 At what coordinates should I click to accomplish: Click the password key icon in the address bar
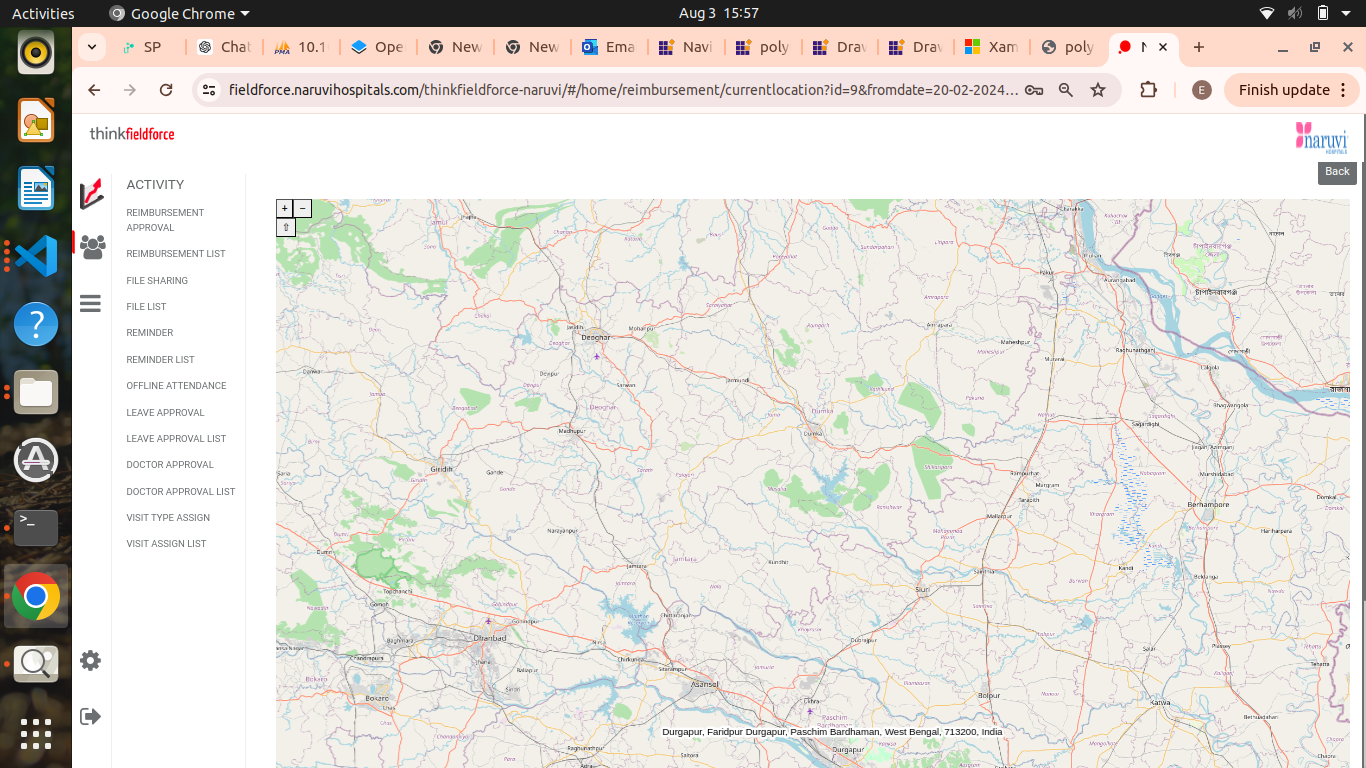point(1034,89)
